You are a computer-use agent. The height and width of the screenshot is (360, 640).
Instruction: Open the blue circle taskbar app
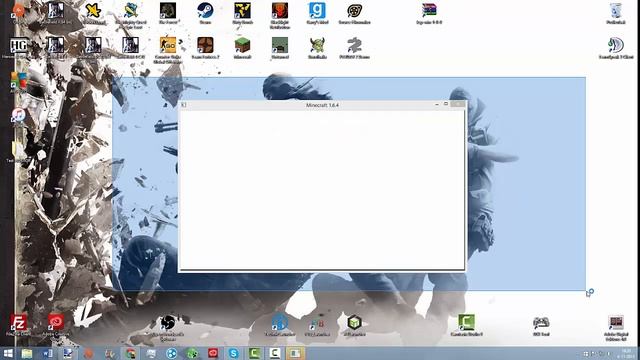click(171, 353)
